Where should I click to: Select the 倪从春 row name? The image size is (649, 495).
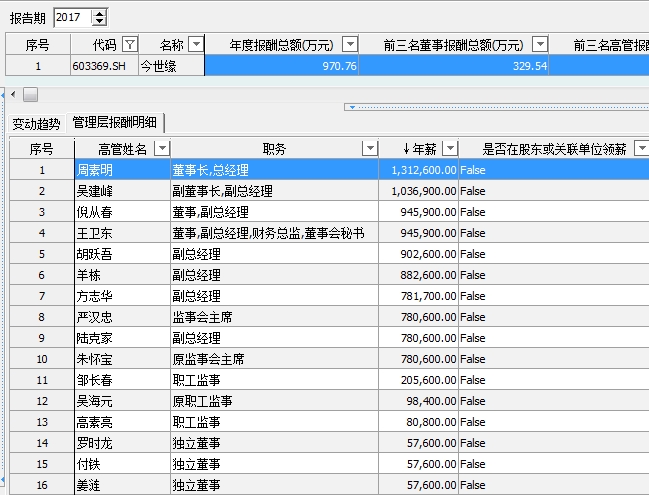tap(123, 212)
